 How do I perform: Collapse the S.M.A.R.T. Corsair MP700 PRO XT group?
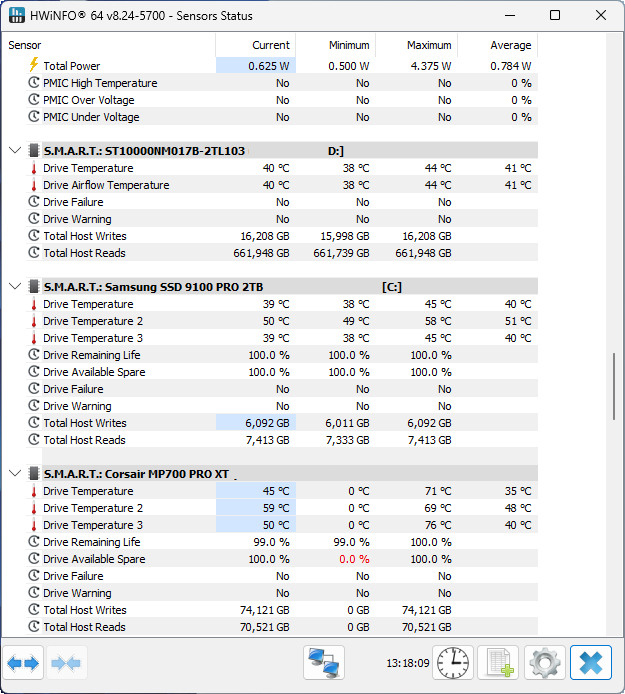(x=15, y=474)
